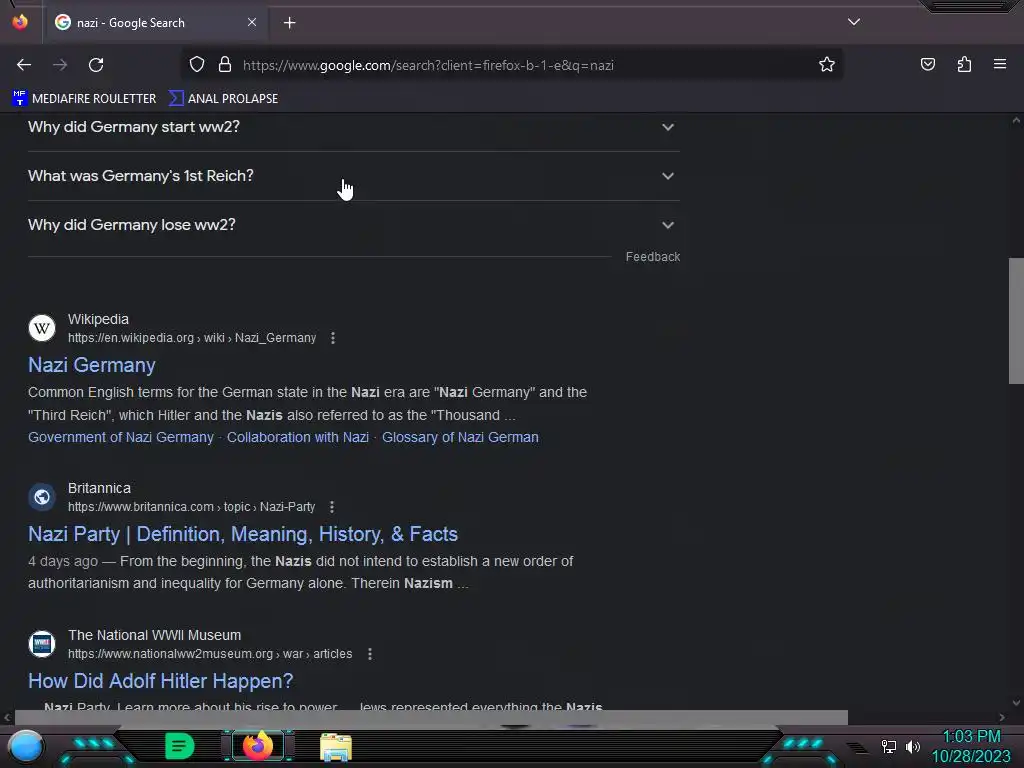This screenshot has height=768, width=1024.
Task: Click the scroll left arrow
Action: (x=7, y=717)
